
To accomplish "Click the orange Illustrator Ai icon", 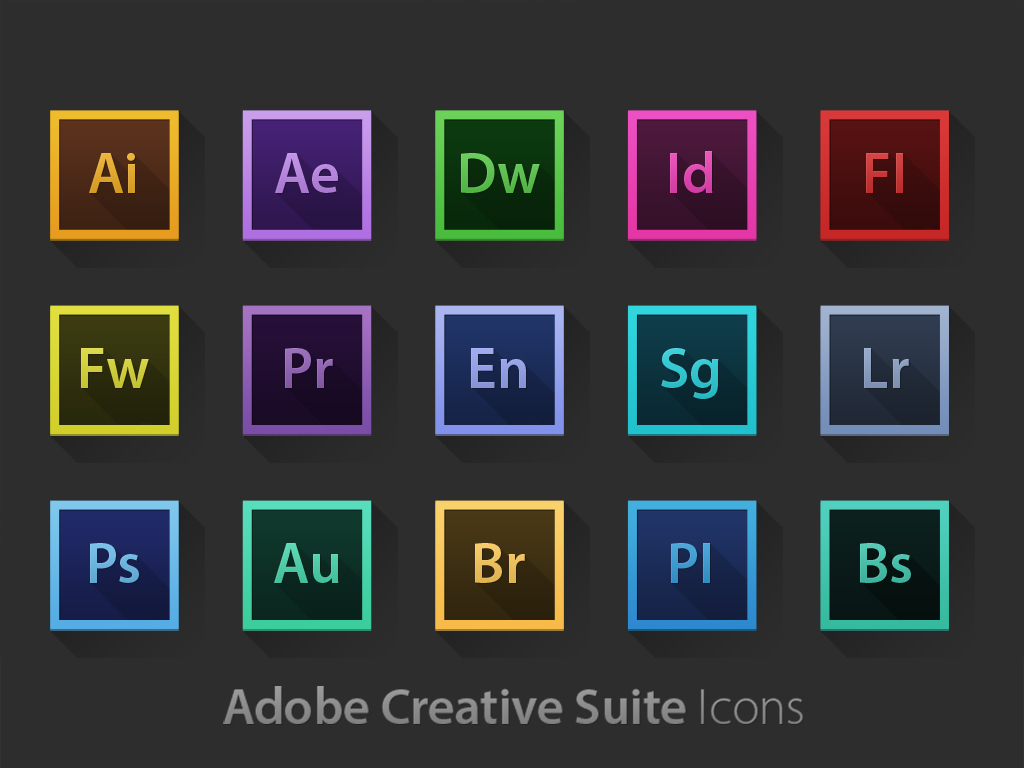I will pyautogui.click(x=114, y=175).
